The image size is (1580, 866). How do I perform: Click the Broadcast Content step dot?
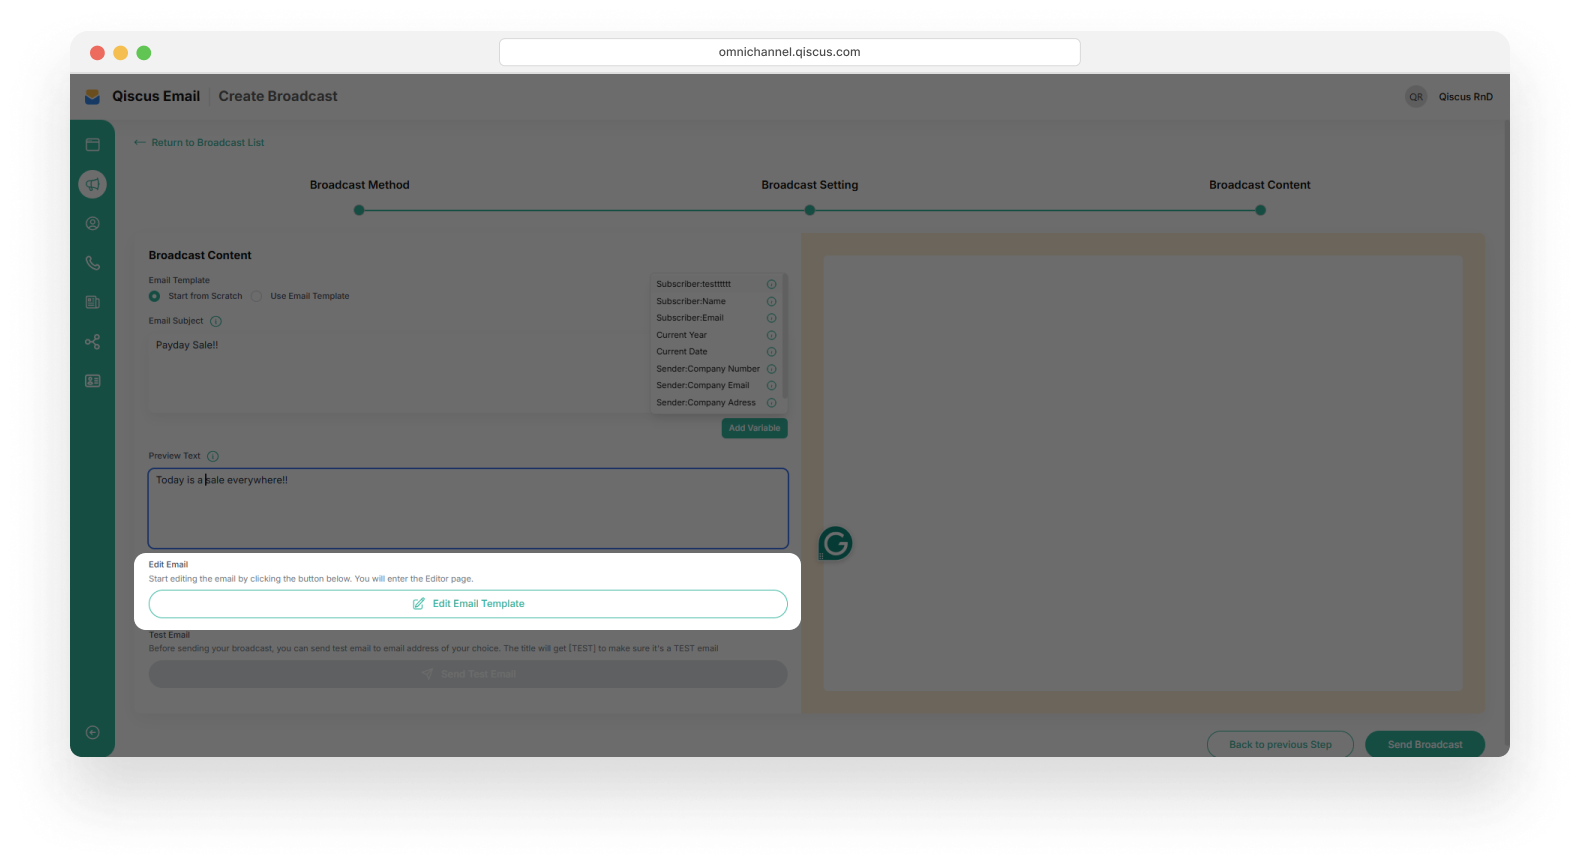pos(1260,210)
